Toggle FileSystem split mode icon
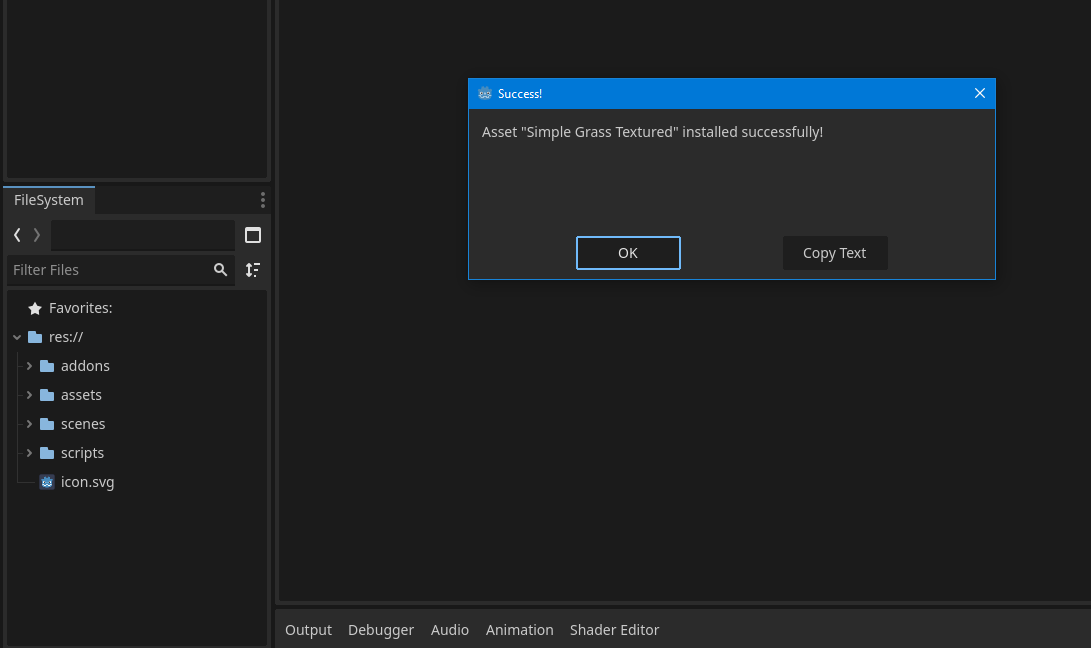Screen dimensions: 1091x648 (x=253, y=235)
